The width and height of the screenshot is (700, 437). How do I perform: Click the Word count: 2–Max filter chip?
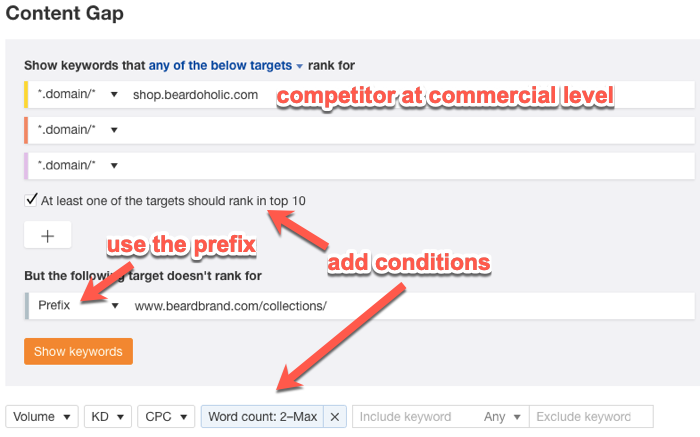point(264,417)
